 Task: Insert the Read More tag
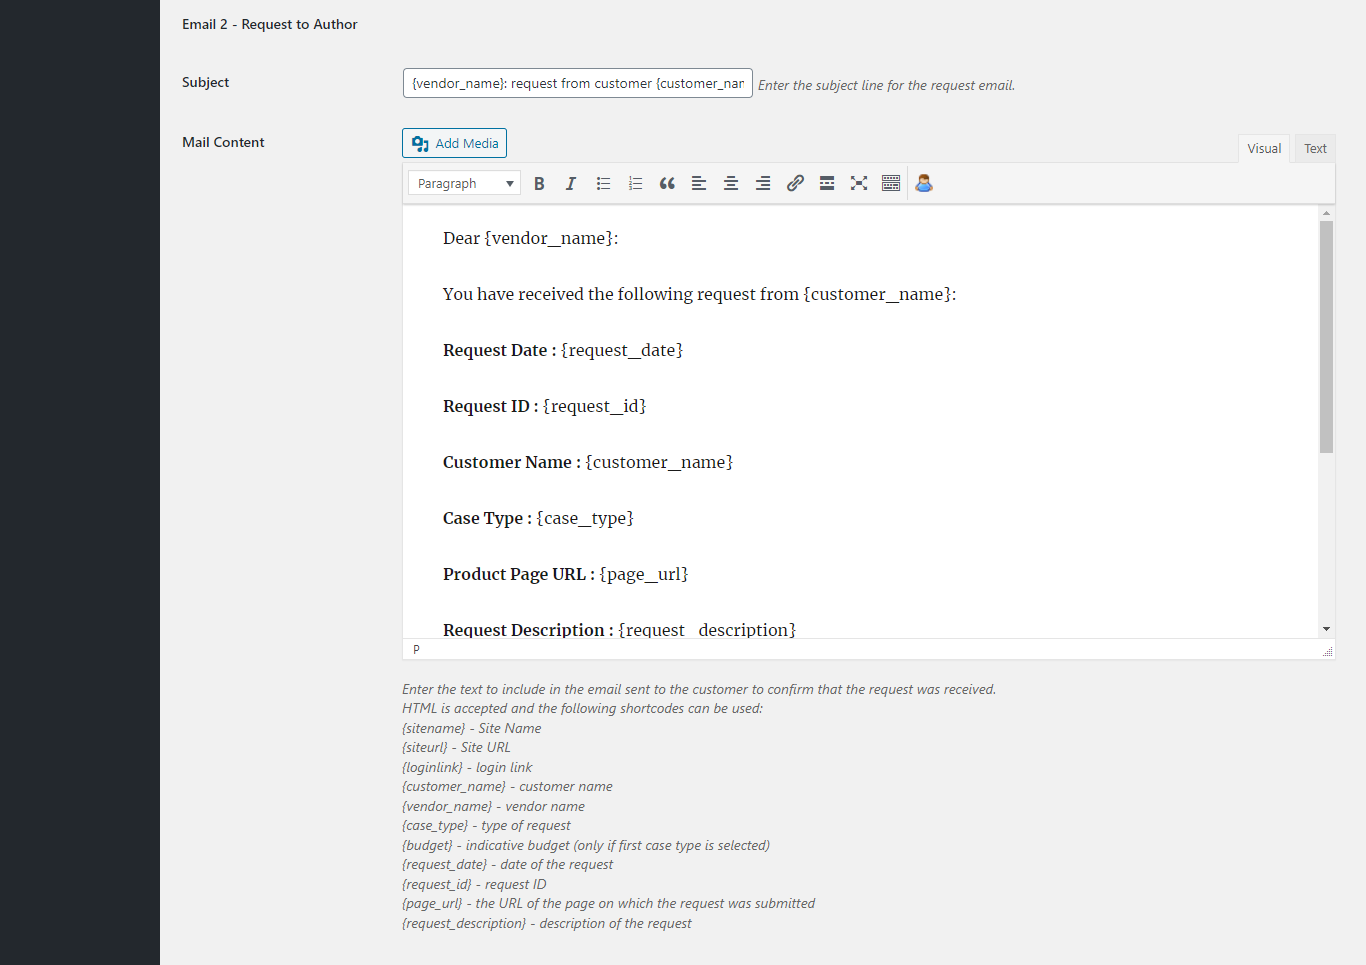pos(827,184)
